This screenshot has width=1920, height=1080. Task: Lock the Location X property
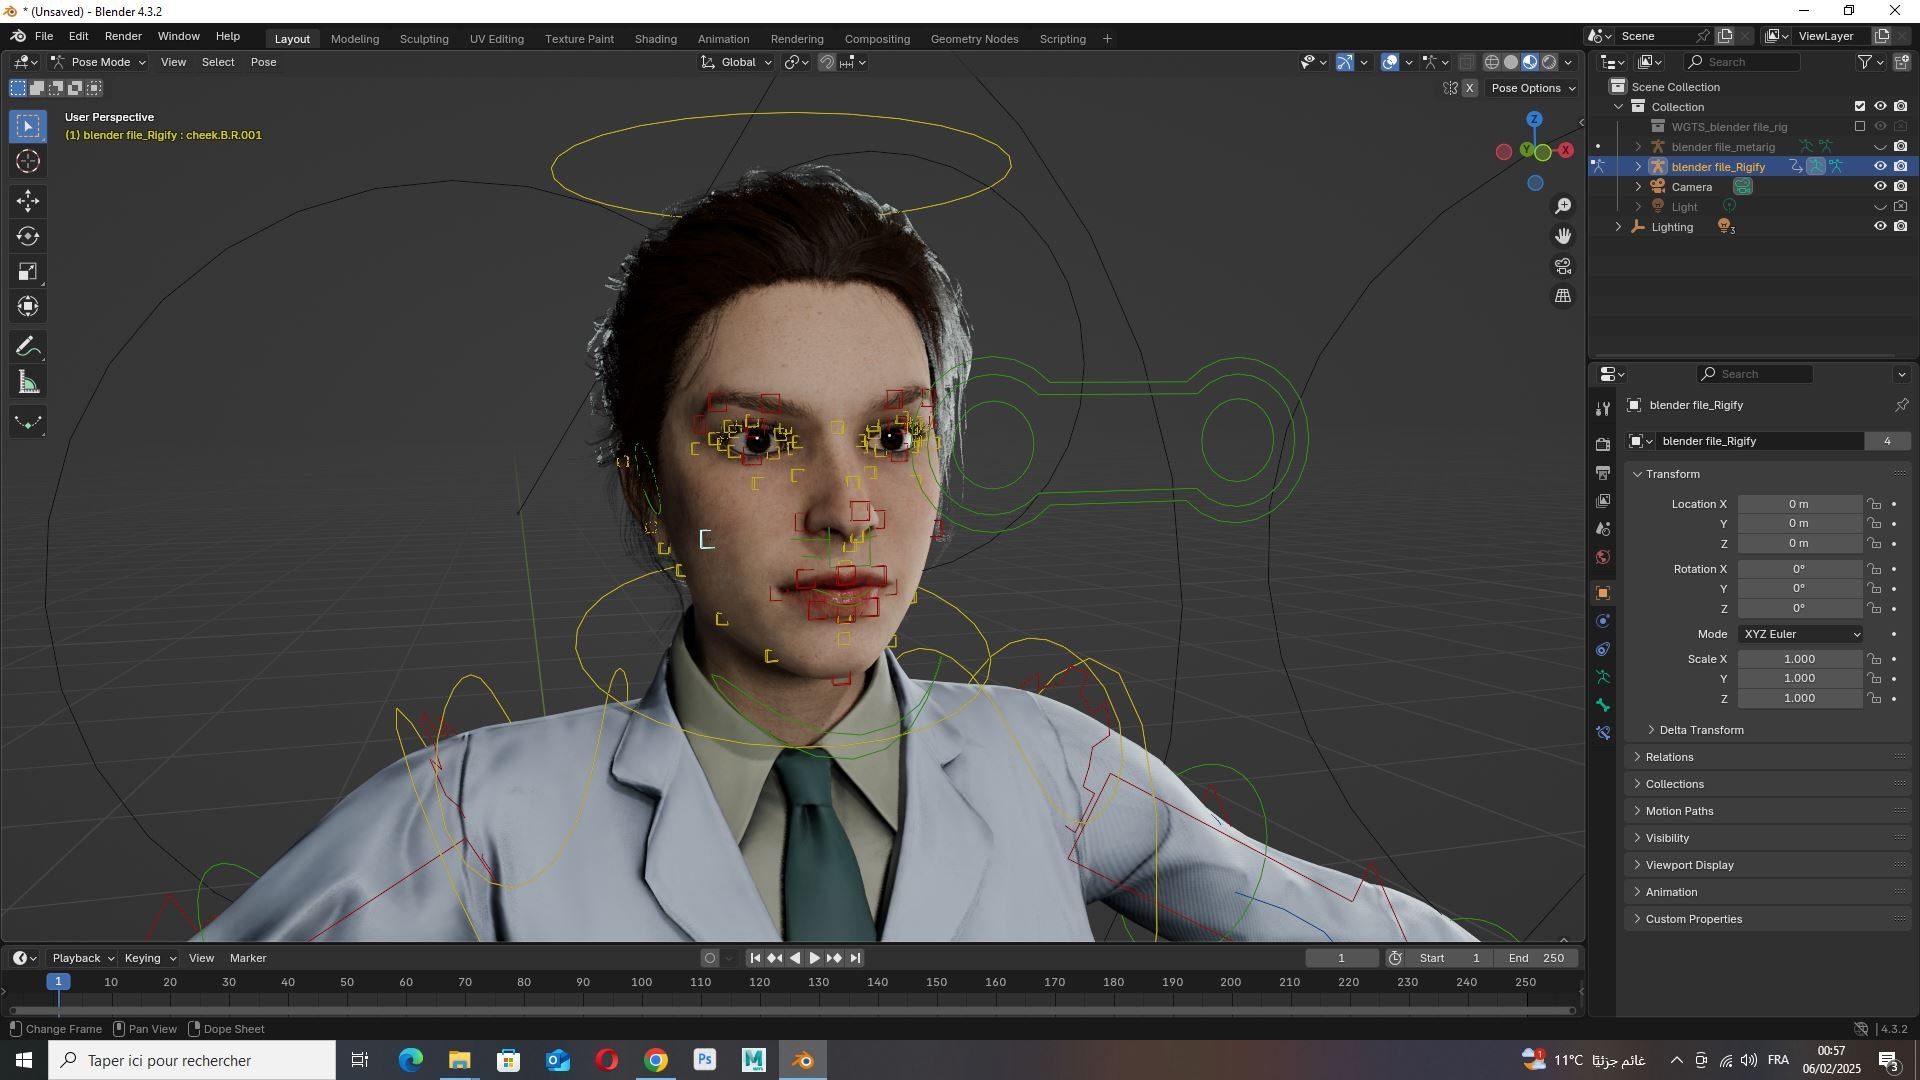coord(1875,505)
